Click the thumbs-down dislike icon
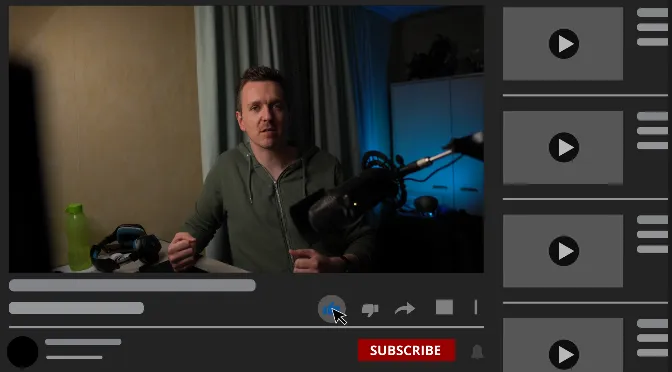Image resolution: width=672 pixels, height=372 pixels. [370, 309]
